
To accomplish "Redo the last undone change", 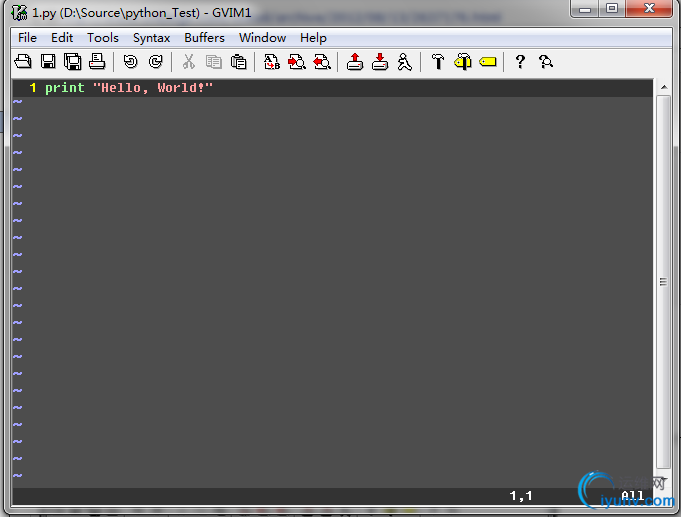I will click(x=155, y=62).
